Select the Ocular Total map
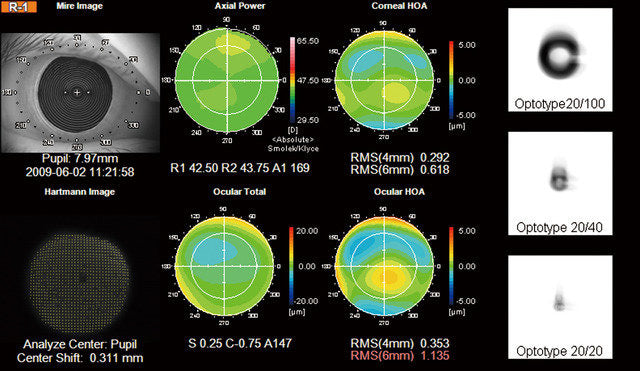This screenshot has height=371, width=640. click(x=224, y=266)
